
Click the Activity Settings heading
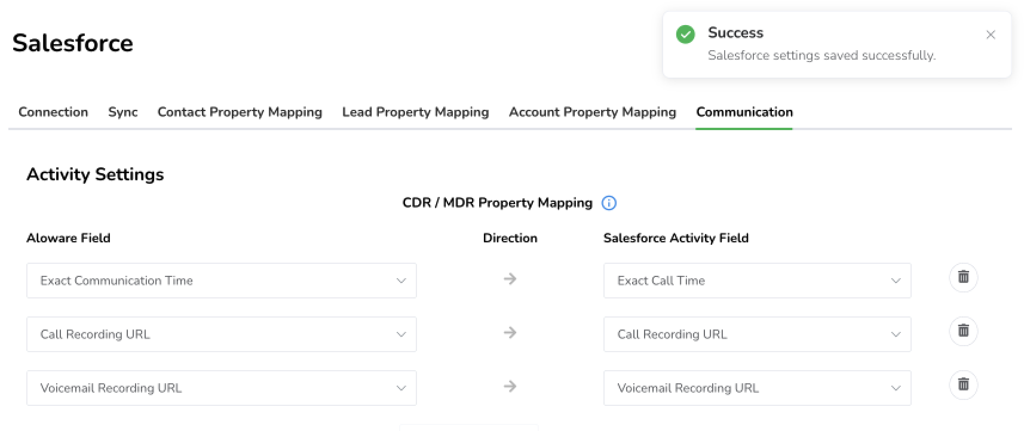(95, 174)
